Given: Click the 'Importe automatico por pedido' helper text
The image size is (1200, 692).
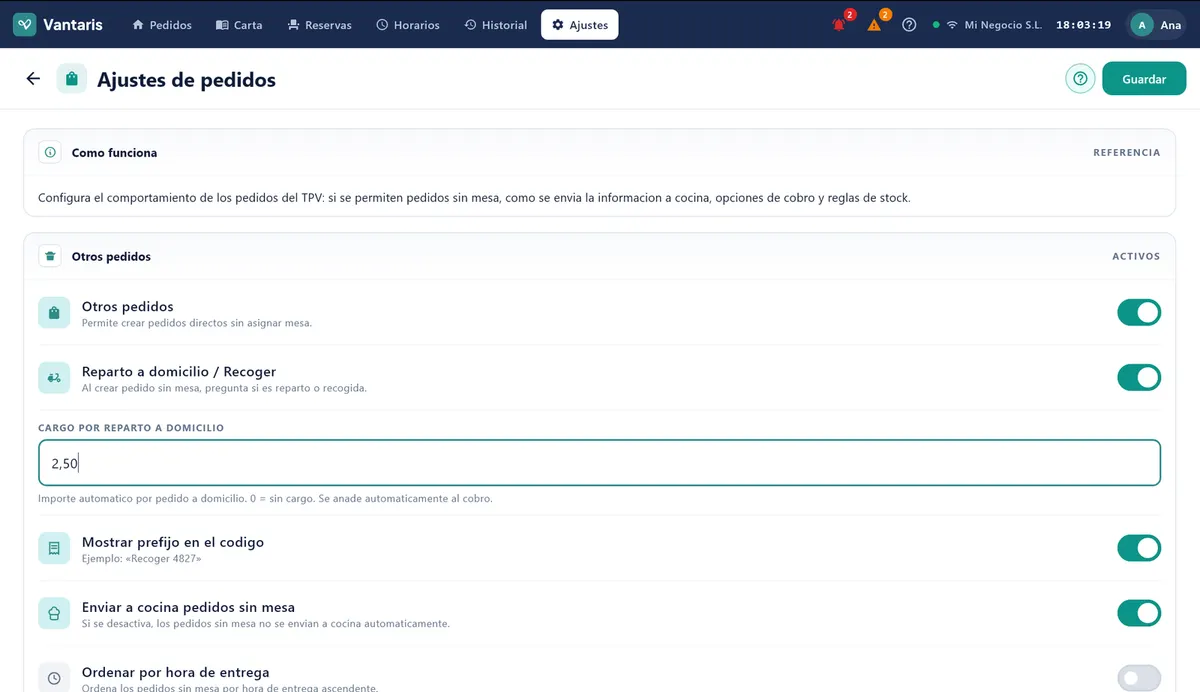Looking at the screenshot, I should pos(265,498).
